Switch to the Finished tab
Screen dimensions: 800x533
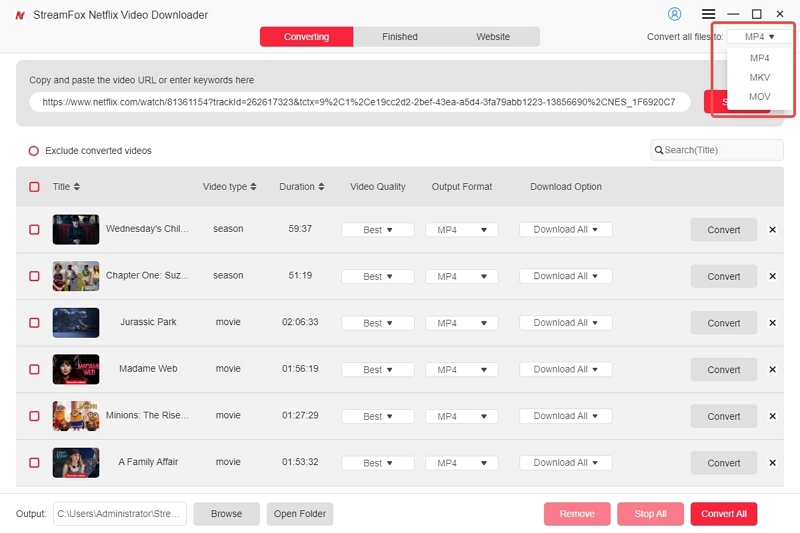(399, 37)
